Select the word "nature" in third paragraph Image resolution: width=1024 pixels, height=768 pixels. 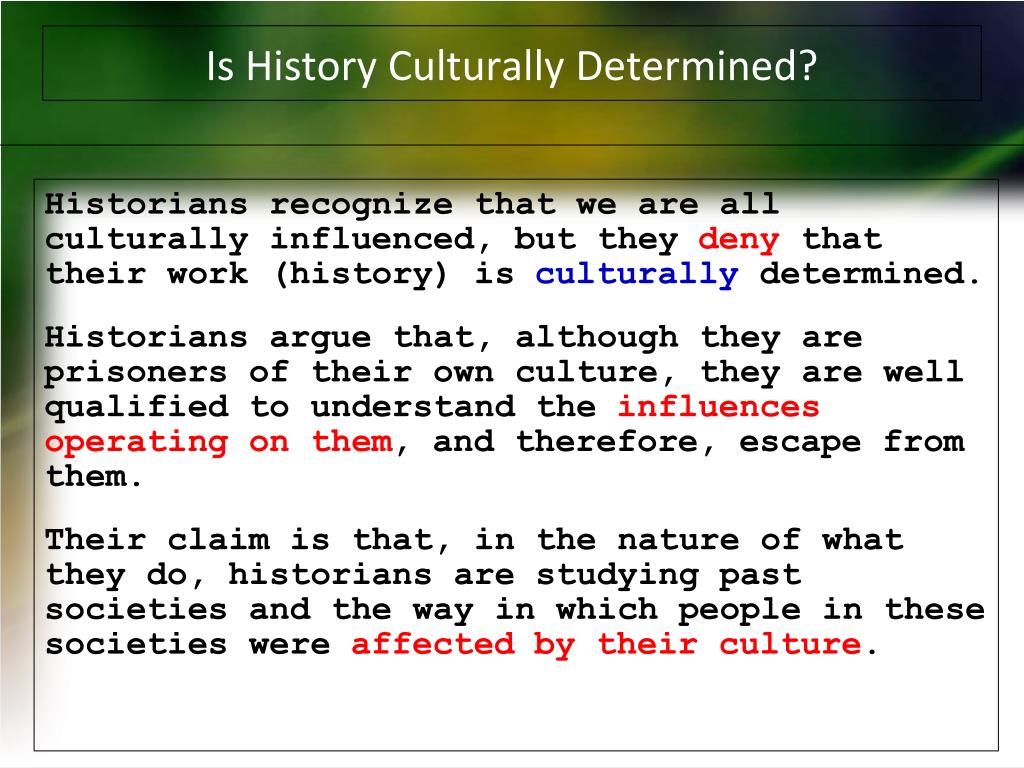click(678, 541)
